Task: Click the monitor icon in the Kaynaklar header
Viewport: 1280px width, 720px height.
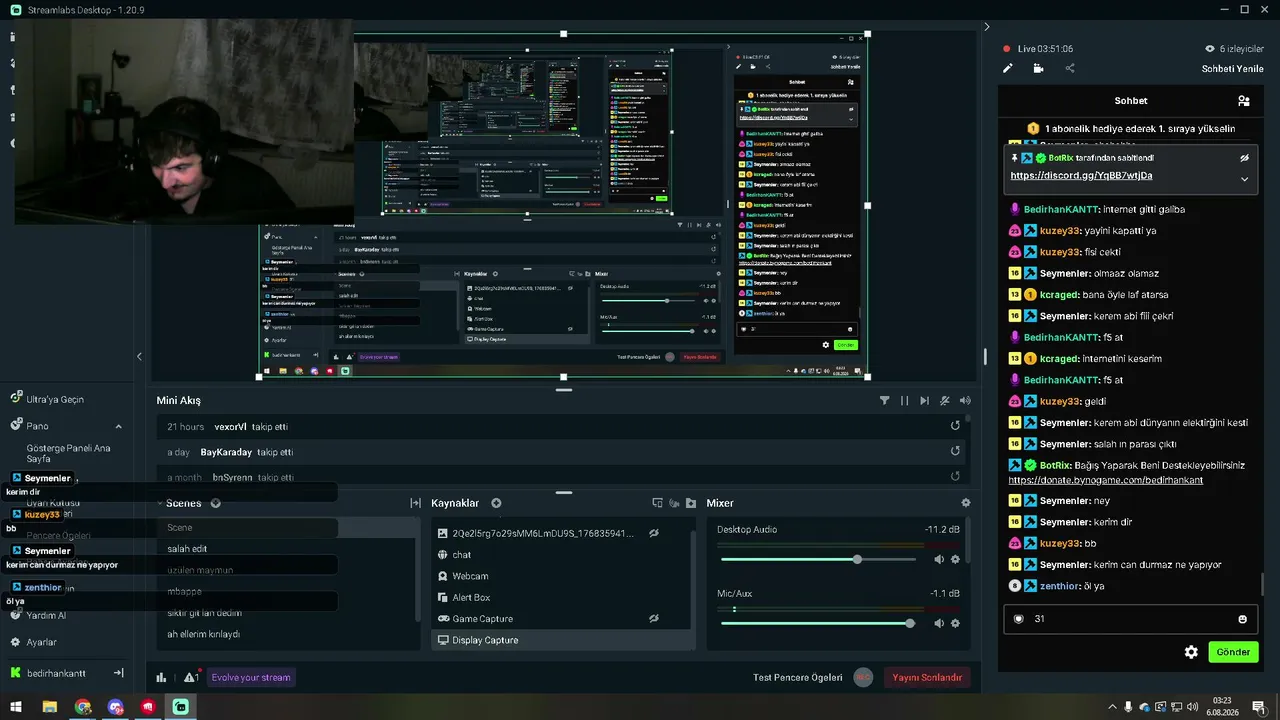Action: [x=658, y=503]
